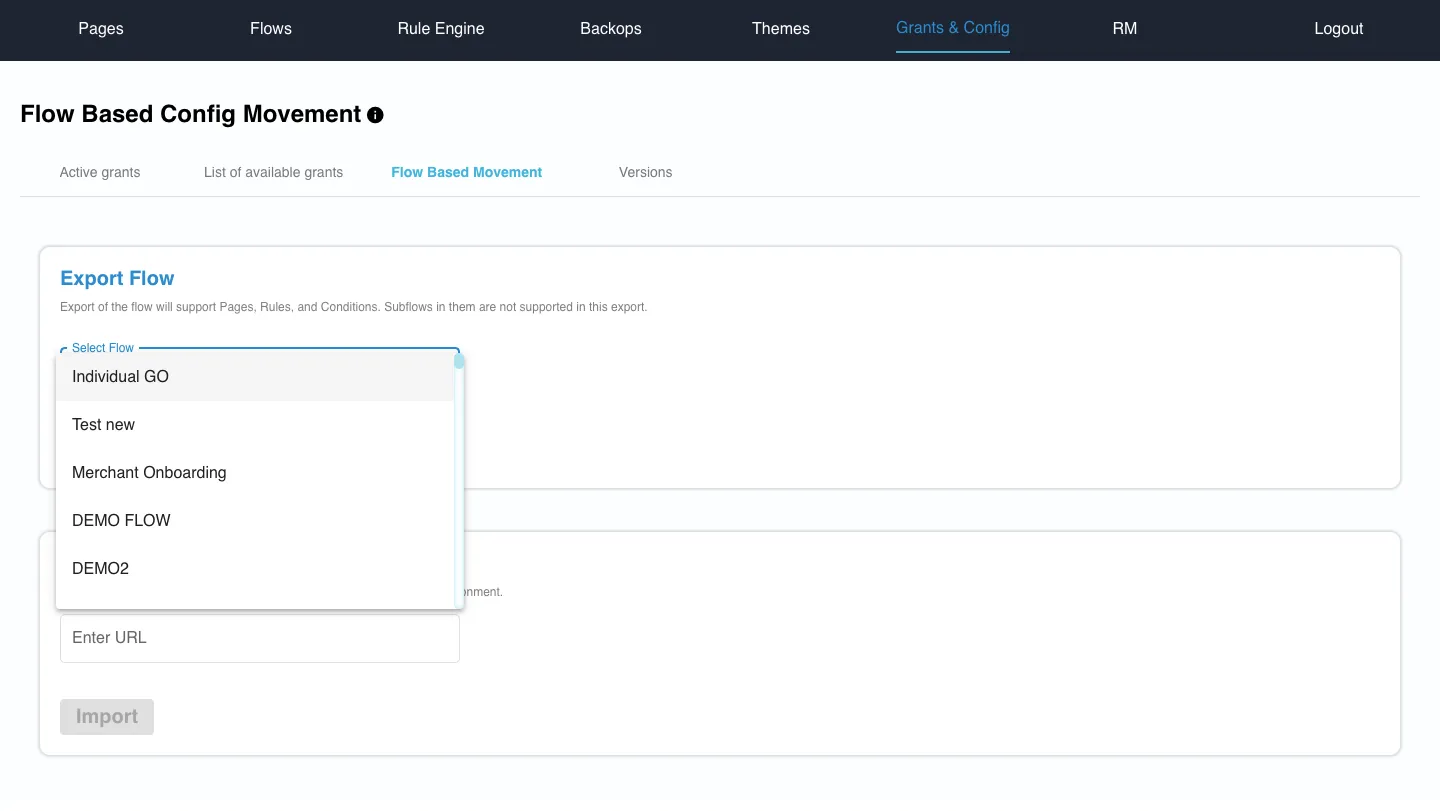
Task: Click the Export Flow heading
Action: pos(117,278)
